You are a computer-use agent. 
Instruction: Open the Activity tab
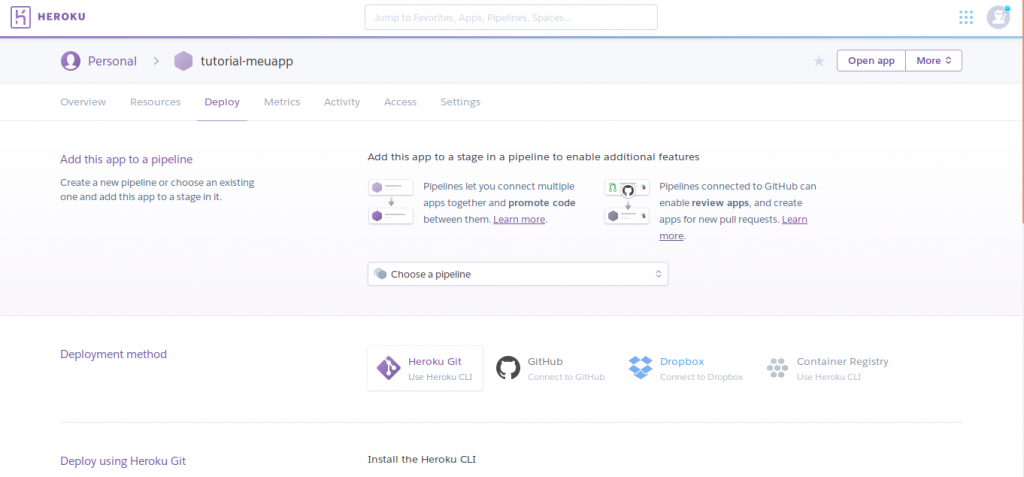[342, 102]
